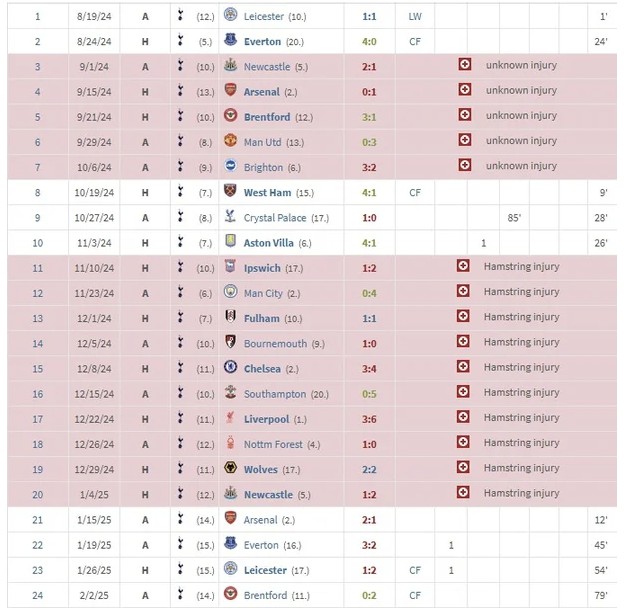Click the Chelsea club crest
Screen dimensions: 624x616
tap(231, 369)
